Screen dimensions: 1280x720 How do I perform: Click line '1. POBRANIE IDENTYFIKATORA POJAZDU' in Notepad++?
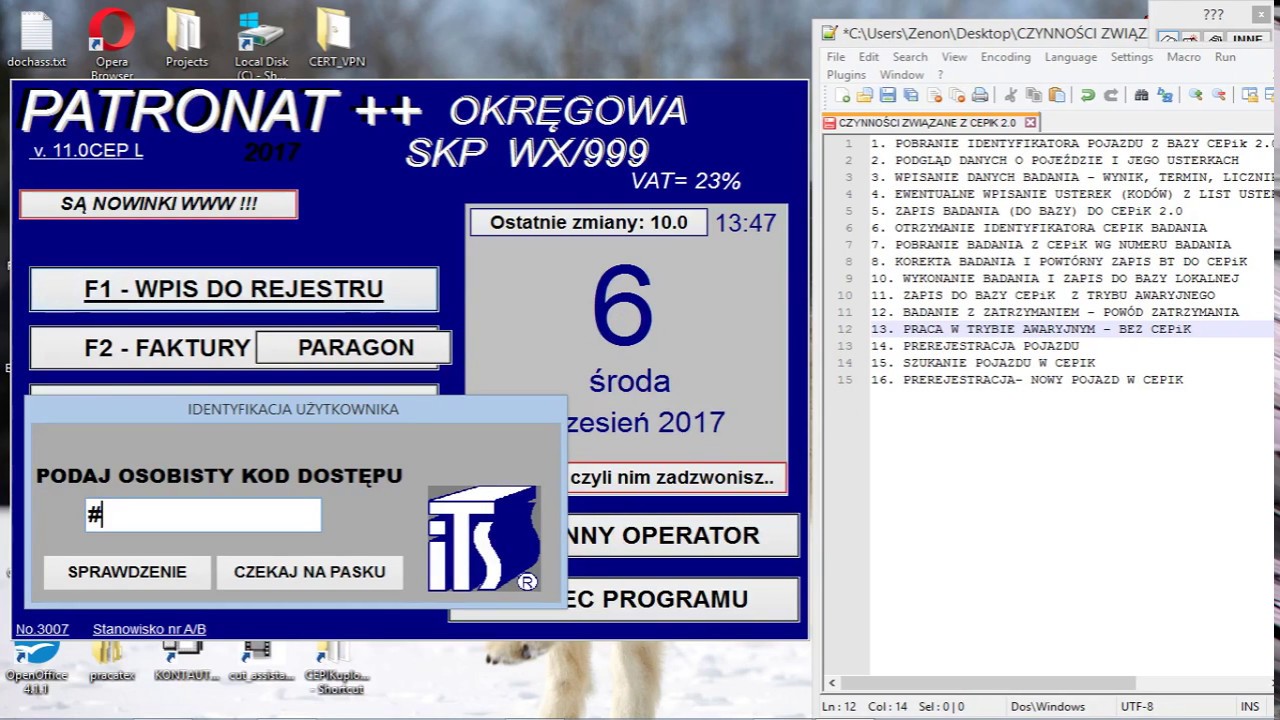pos(1072,143)
